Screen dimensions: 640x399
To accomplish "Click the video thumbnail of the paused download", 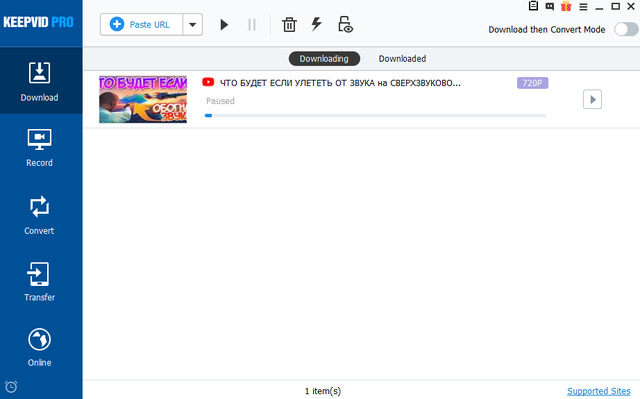I will point(143,99).
